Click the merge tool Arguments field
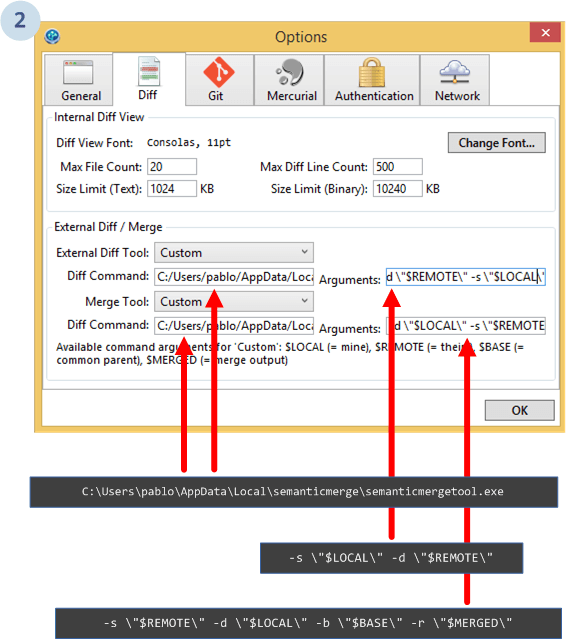The image size is (566, 639). 466,326
